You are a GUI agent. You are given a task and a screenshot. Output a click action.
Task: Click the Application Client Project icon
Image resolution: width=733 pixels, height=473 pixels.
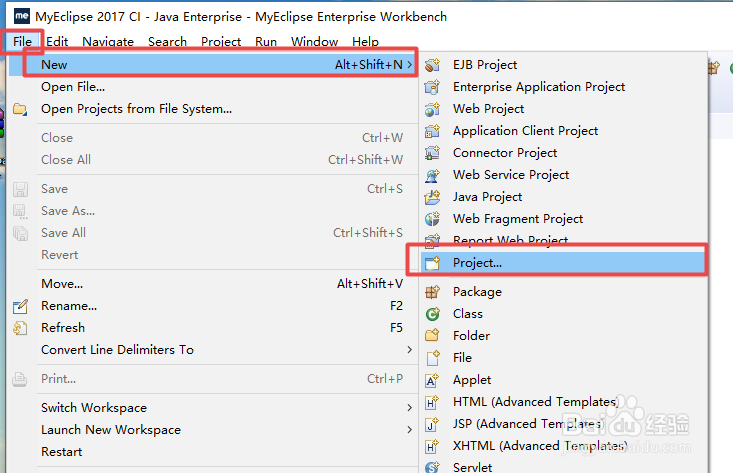pos(432,130)
